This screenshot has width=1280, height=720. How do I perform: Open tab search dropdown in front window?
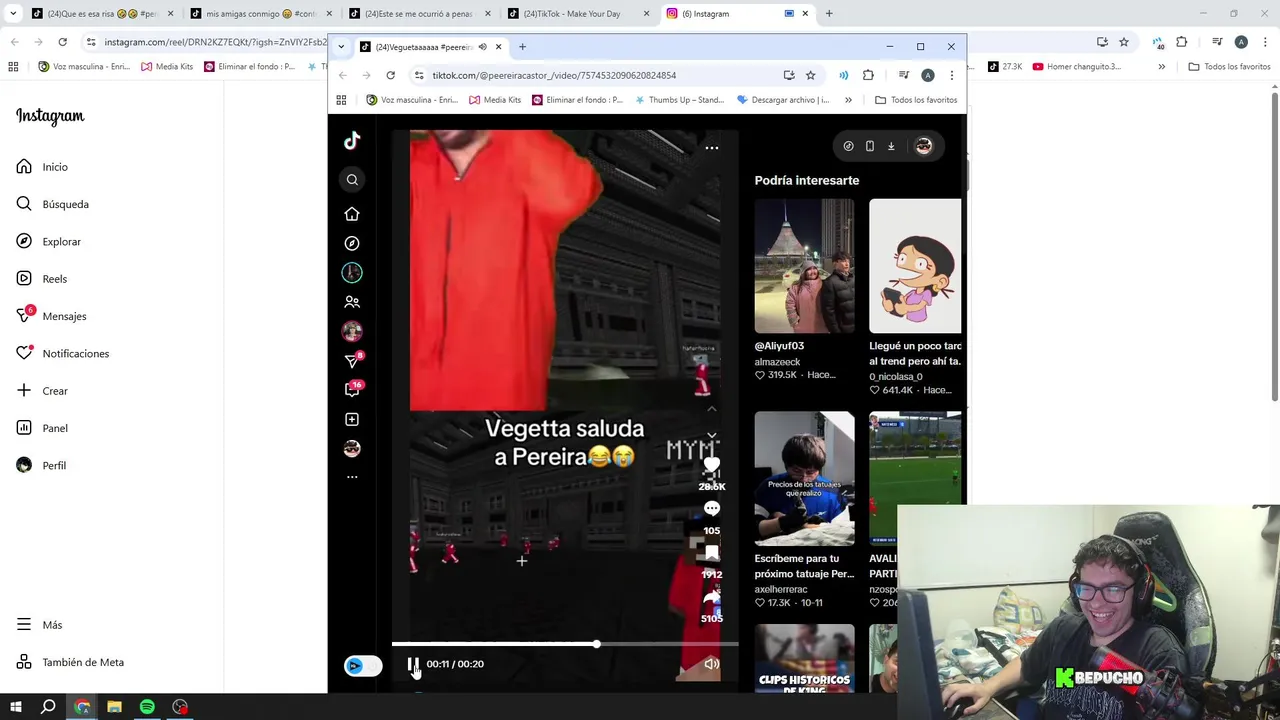point(341,47)
